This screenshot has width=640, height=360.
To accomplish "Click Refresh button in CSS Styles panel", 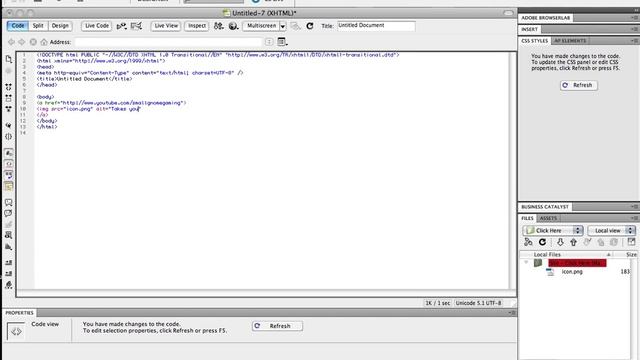I will [x=579, y=85].
